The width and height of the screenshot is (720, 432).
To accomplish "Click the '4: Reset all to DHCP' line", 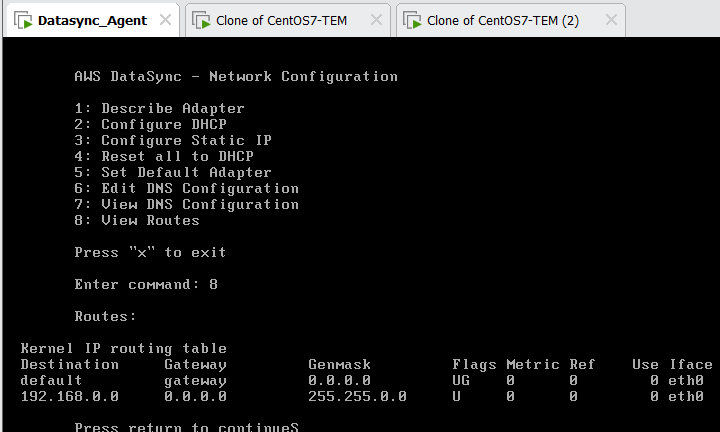I will click(164, 156).
